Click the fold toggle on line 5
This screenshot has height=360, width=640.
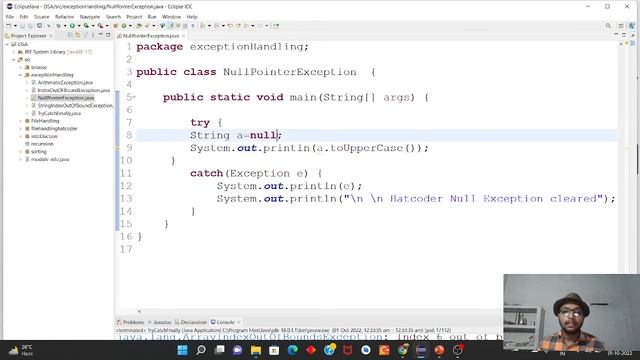(134, 97)
